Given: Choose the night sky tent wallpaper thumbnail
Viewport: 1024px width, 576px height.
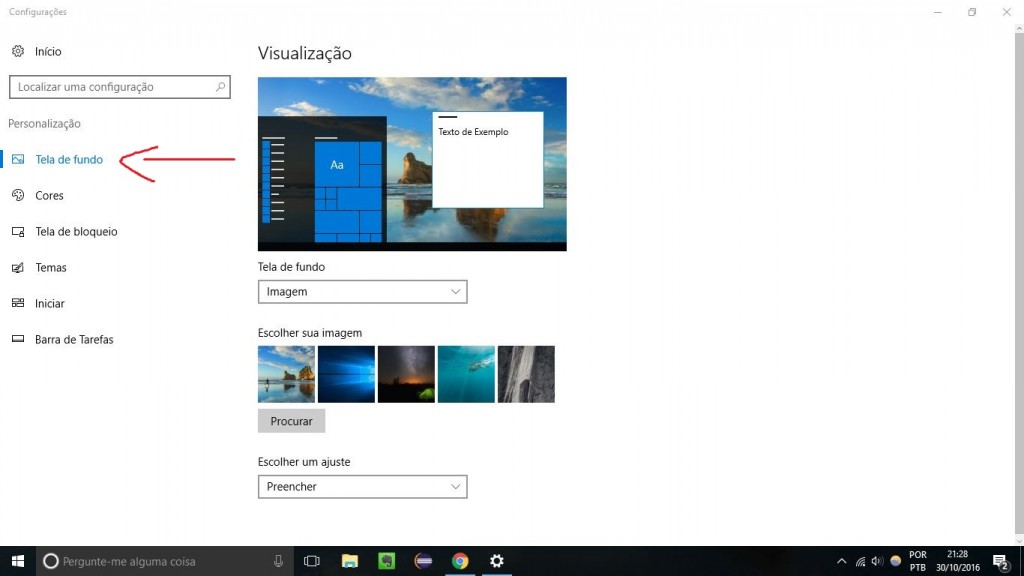Looking at the screenshot, I should point(406,374).
